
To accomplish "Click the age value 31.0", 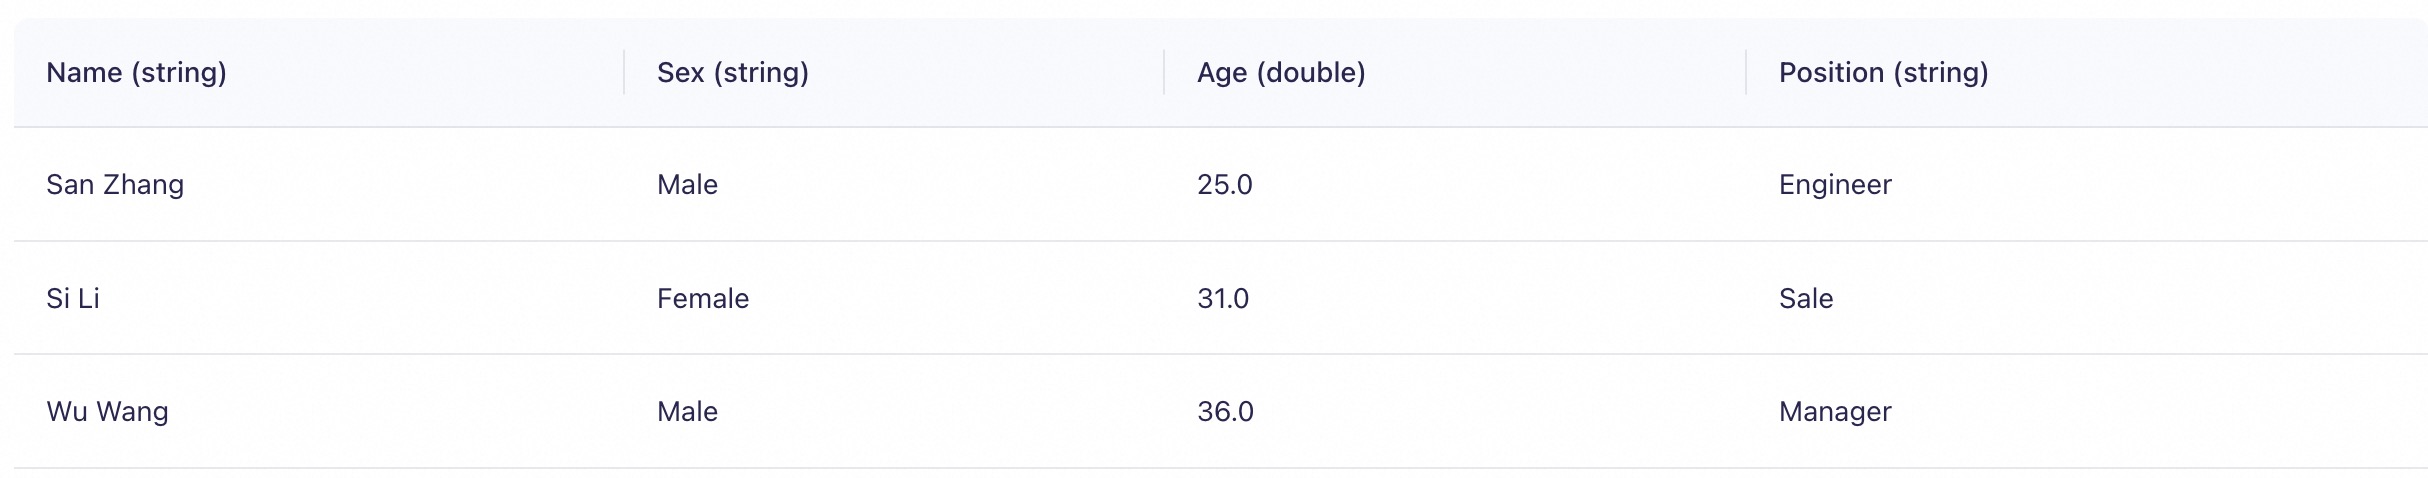I will [x=1222, y=299].
